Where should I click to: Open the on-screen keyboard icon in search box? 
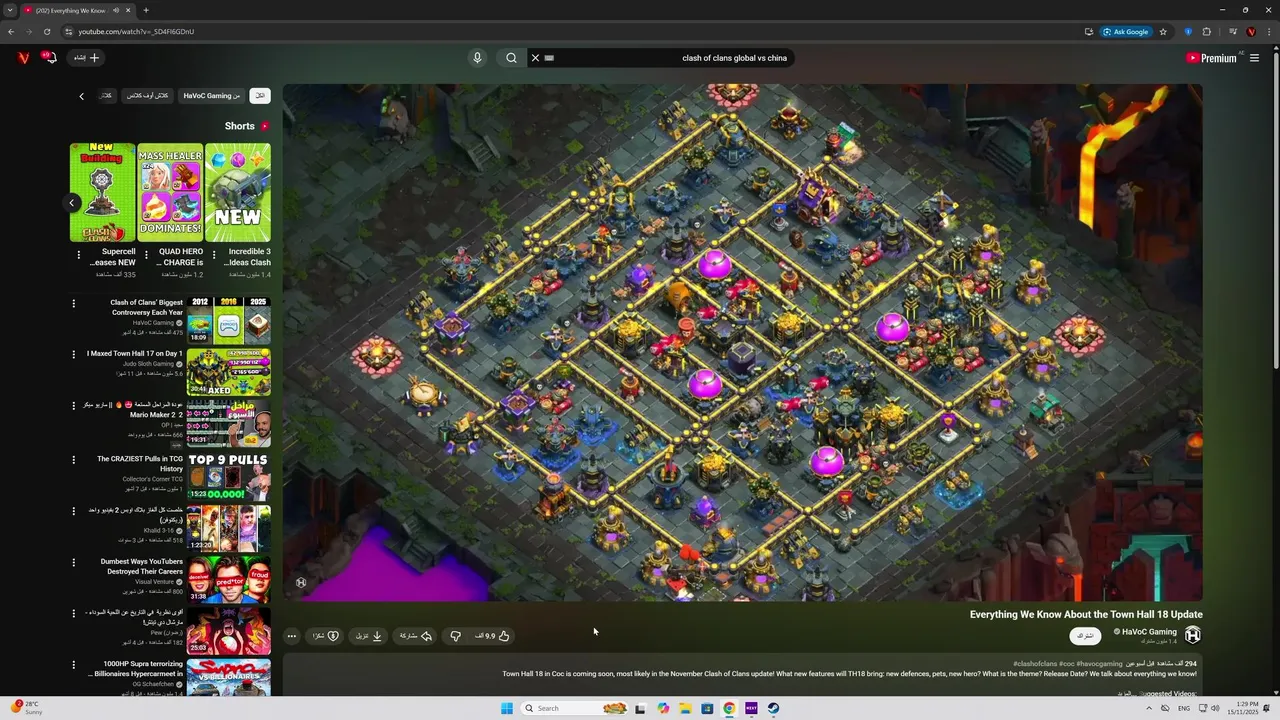(x=549, y=58)
